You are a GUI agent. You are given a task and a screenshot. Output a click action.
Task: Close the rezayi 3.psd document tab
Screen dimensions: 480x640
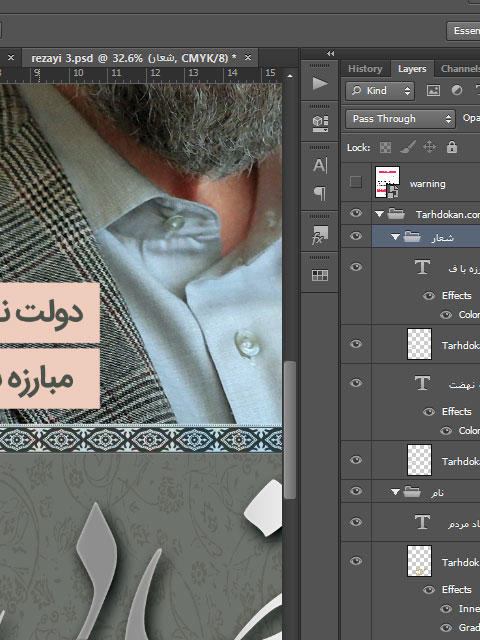click(x=248, y=58)
